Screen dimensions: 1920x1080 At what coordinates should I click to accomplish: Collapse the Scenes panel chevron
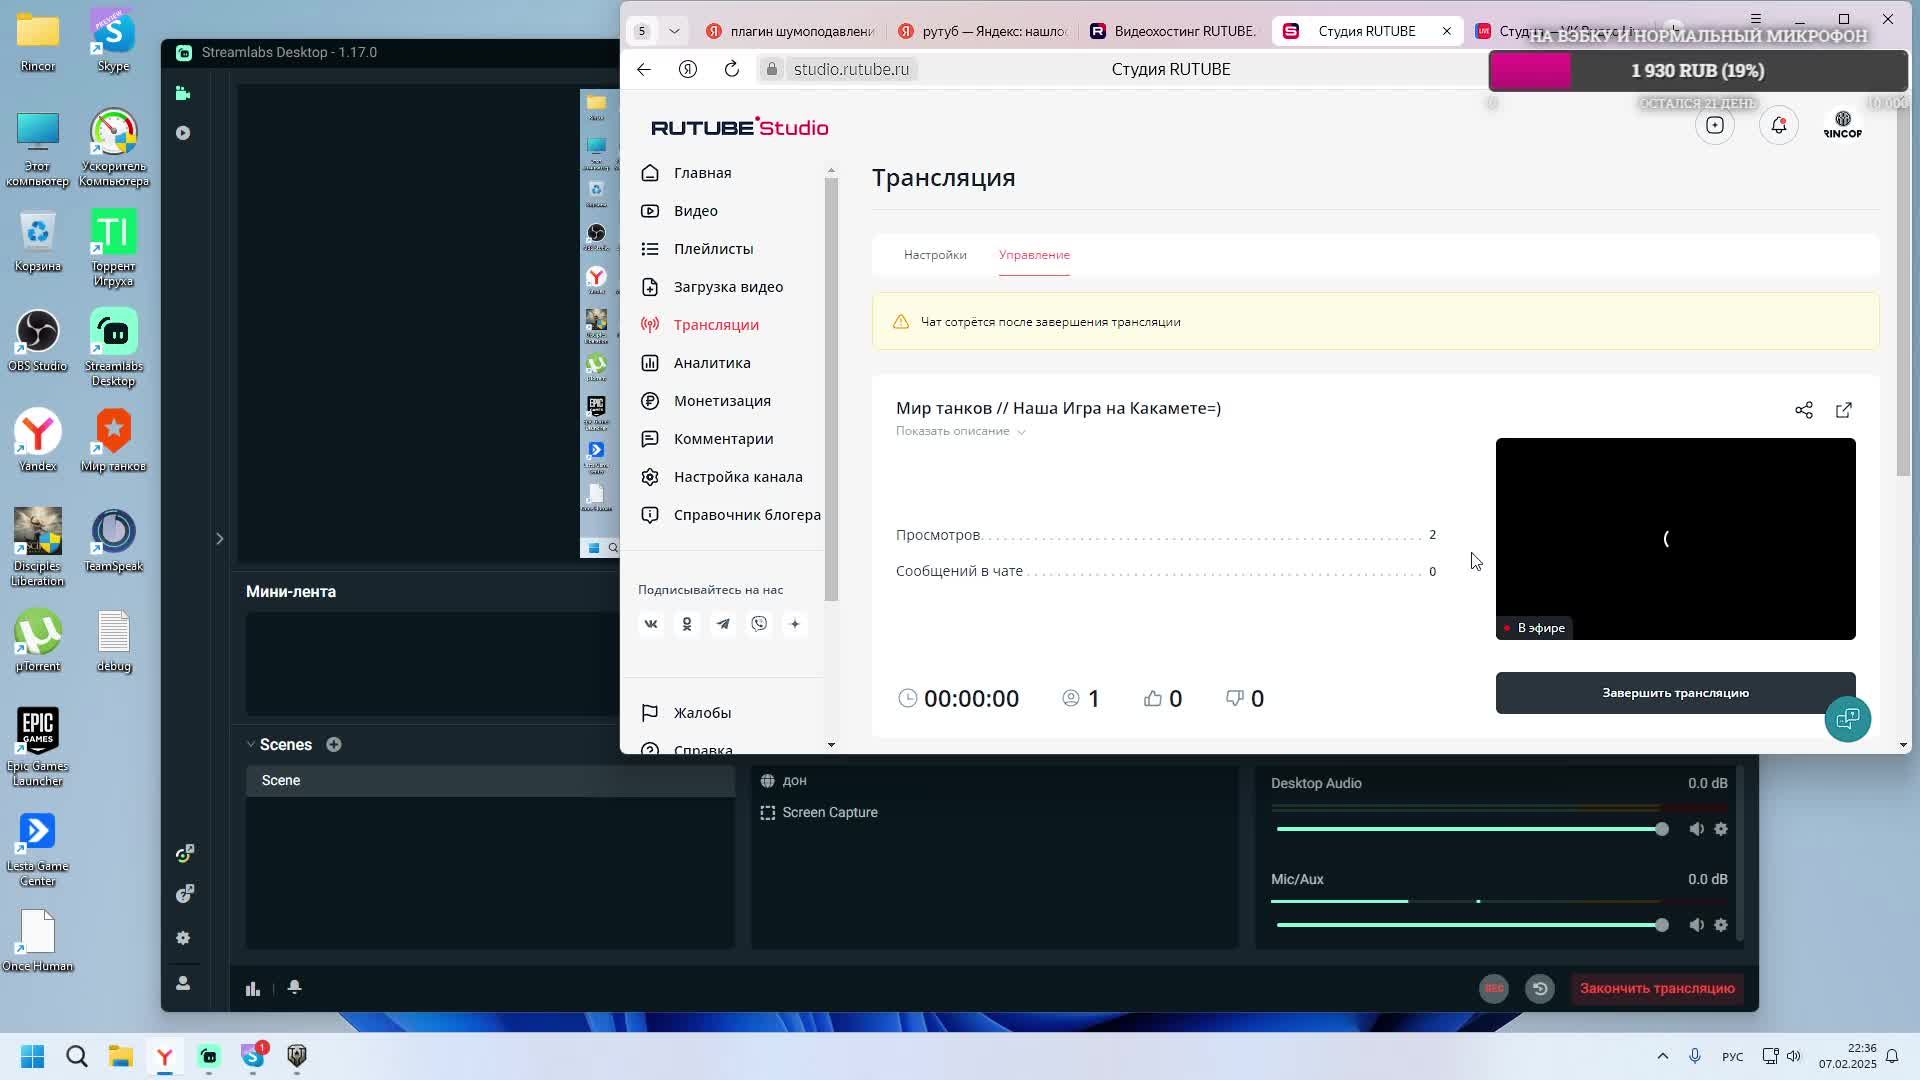[251, 745]
